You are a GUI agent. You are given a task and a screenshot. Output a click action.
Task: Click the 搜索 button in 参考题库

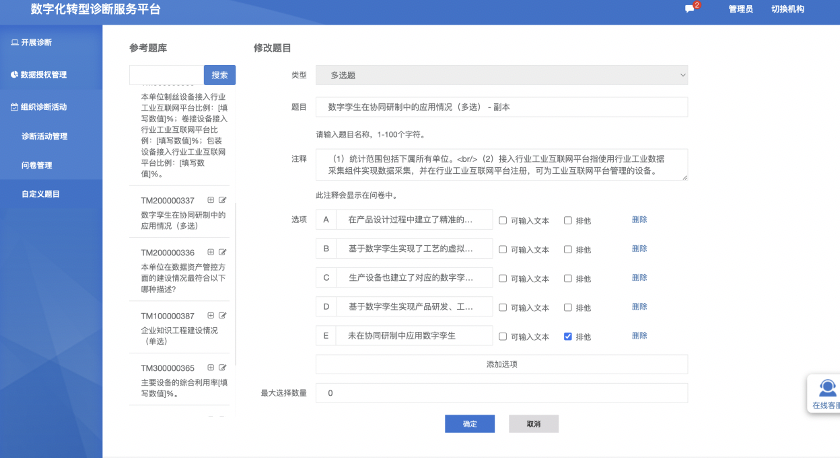click(220, 75)
